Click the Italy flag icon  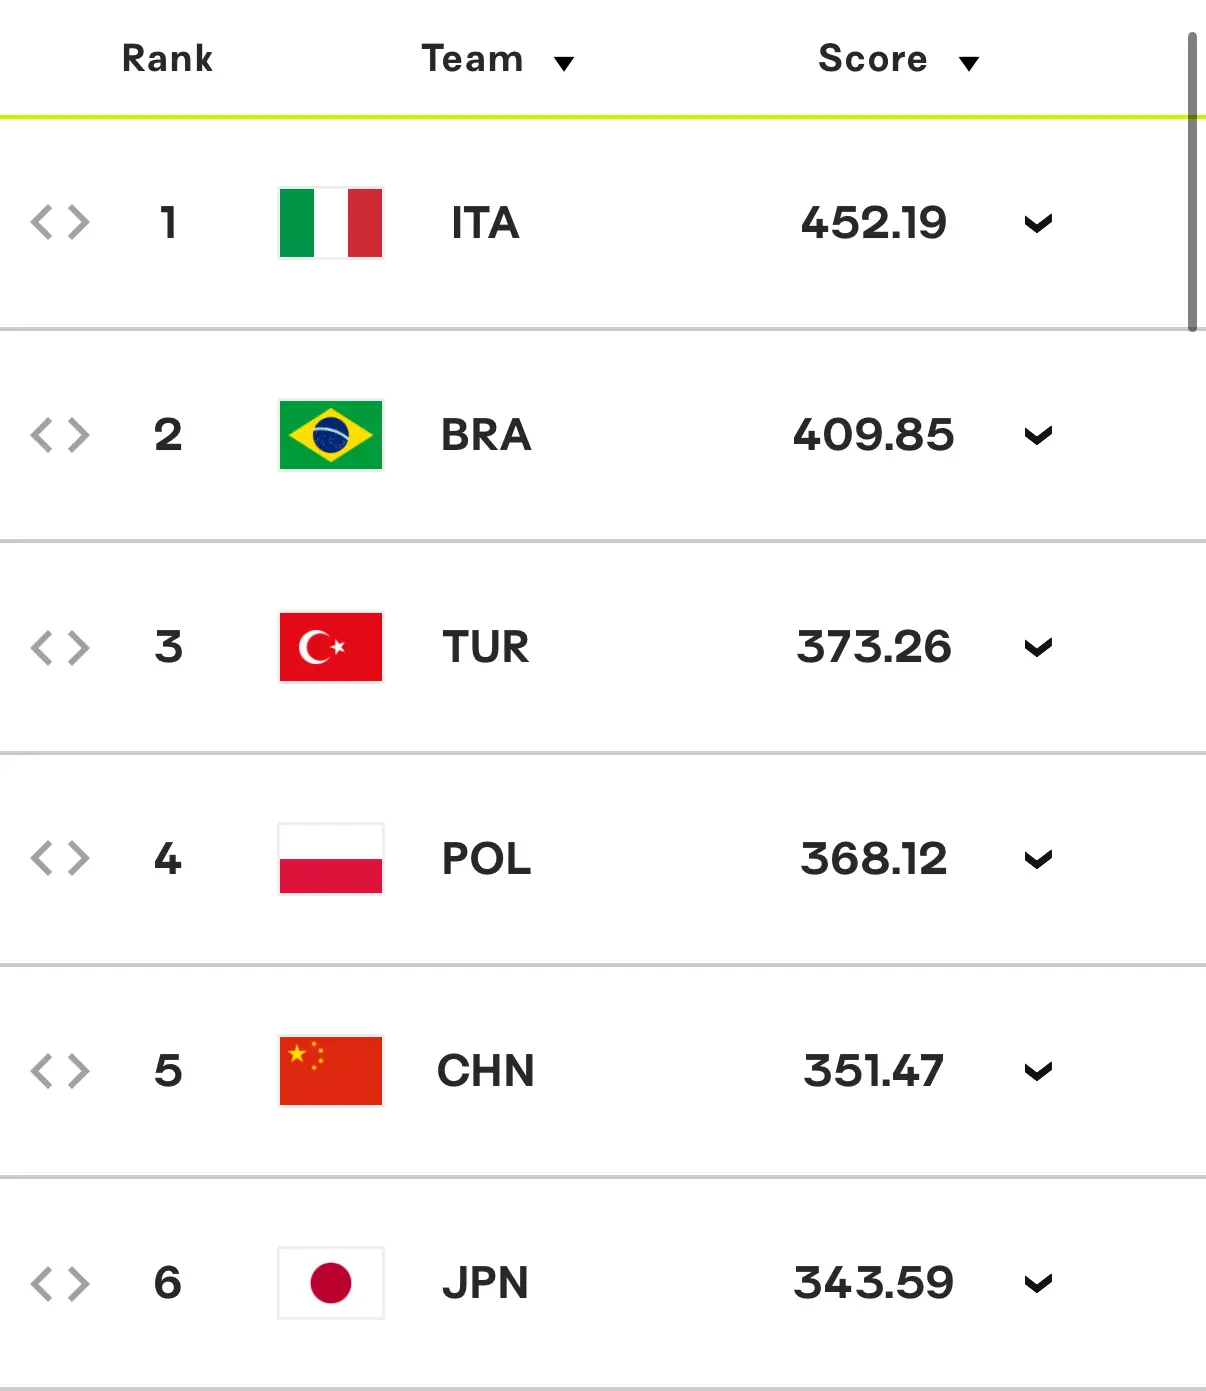(331, 223)
